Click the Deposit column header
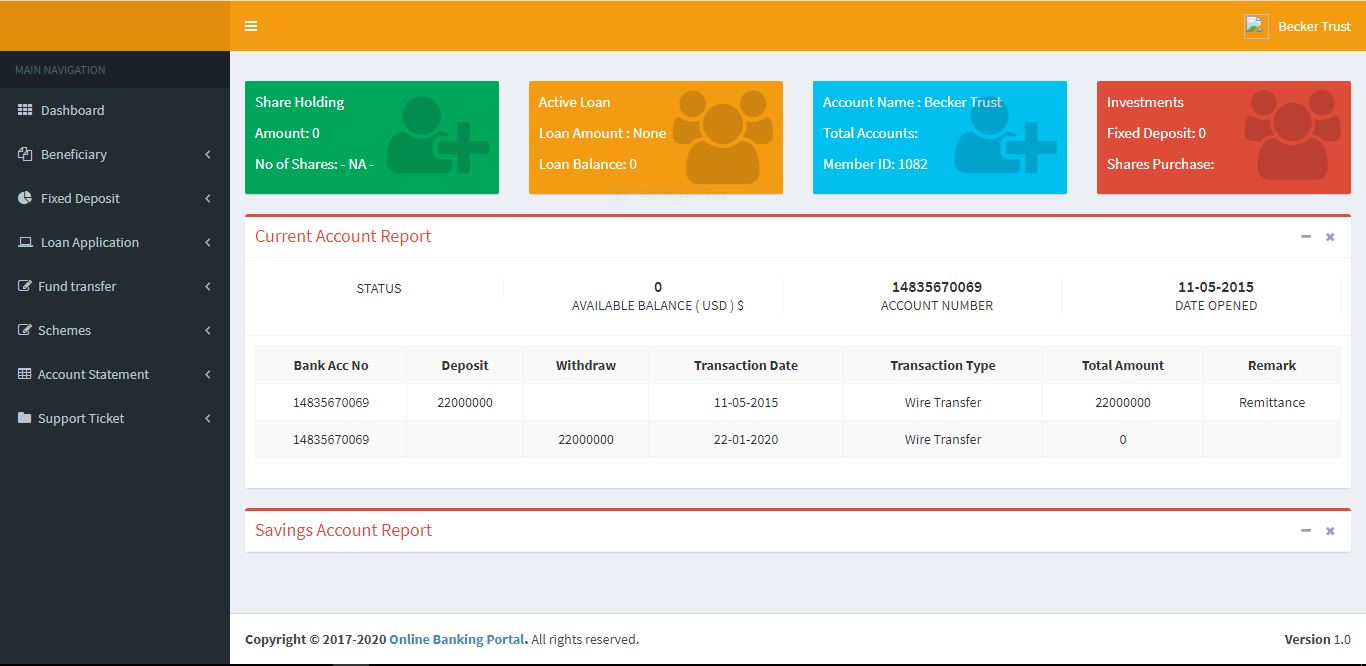1366x666 pixels. coord(465,365)
